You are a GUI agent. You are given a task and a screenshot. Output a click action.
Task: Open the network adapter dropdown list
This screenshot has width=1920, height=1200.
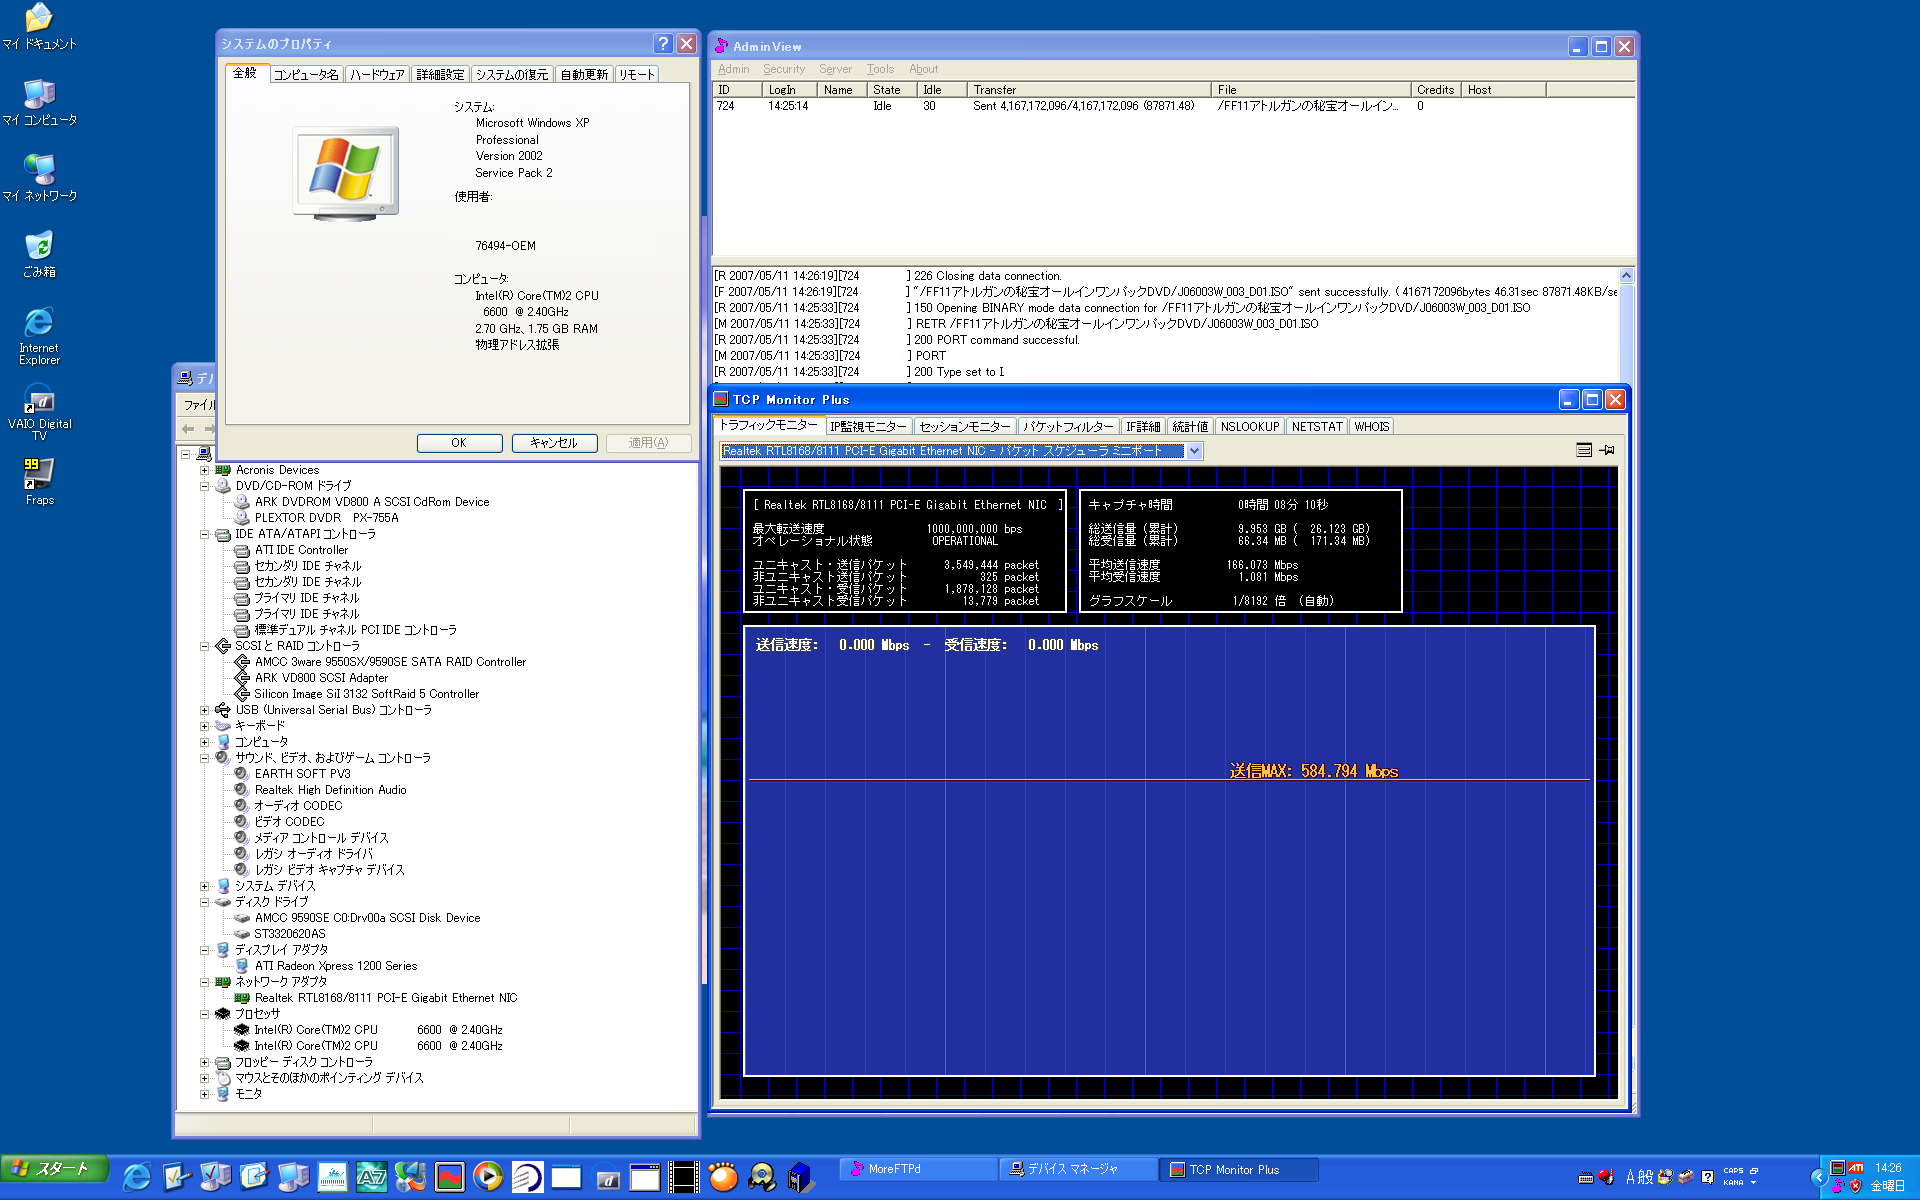click(x=1194, y=451)
